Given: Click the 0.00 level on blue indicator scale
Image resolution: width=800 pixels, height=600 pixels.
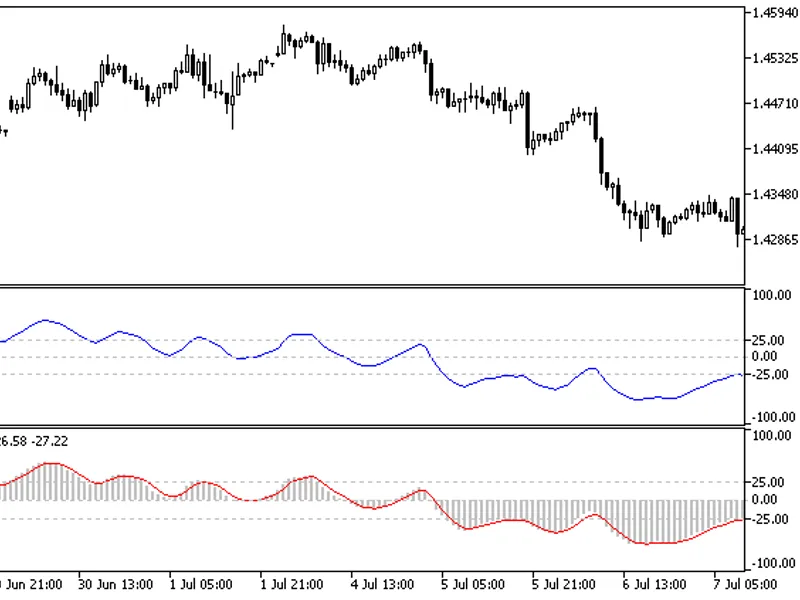Looking at the screenshot, I should click(x=765, y=356).
